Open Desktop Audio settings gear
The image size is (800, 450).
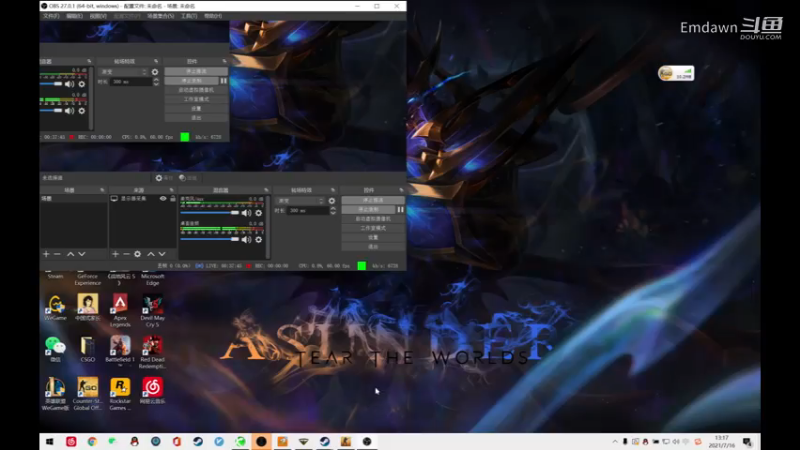tap(259, 239)
